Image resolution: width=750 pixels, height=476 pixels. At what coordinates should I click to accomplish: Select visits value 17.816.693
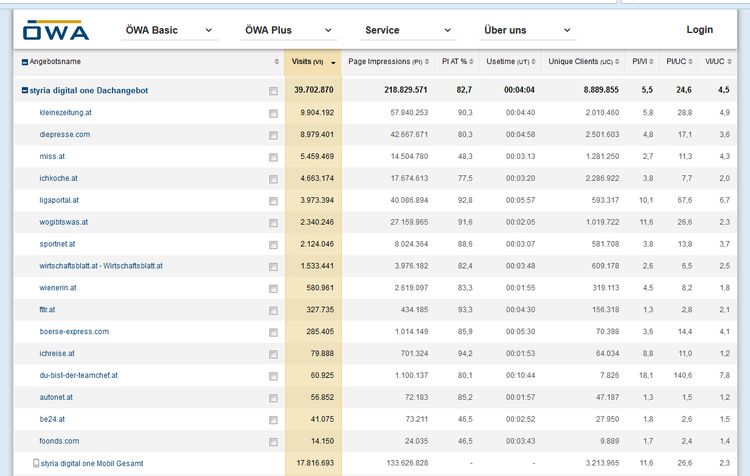pyautogui.click(x=315, y=463)
